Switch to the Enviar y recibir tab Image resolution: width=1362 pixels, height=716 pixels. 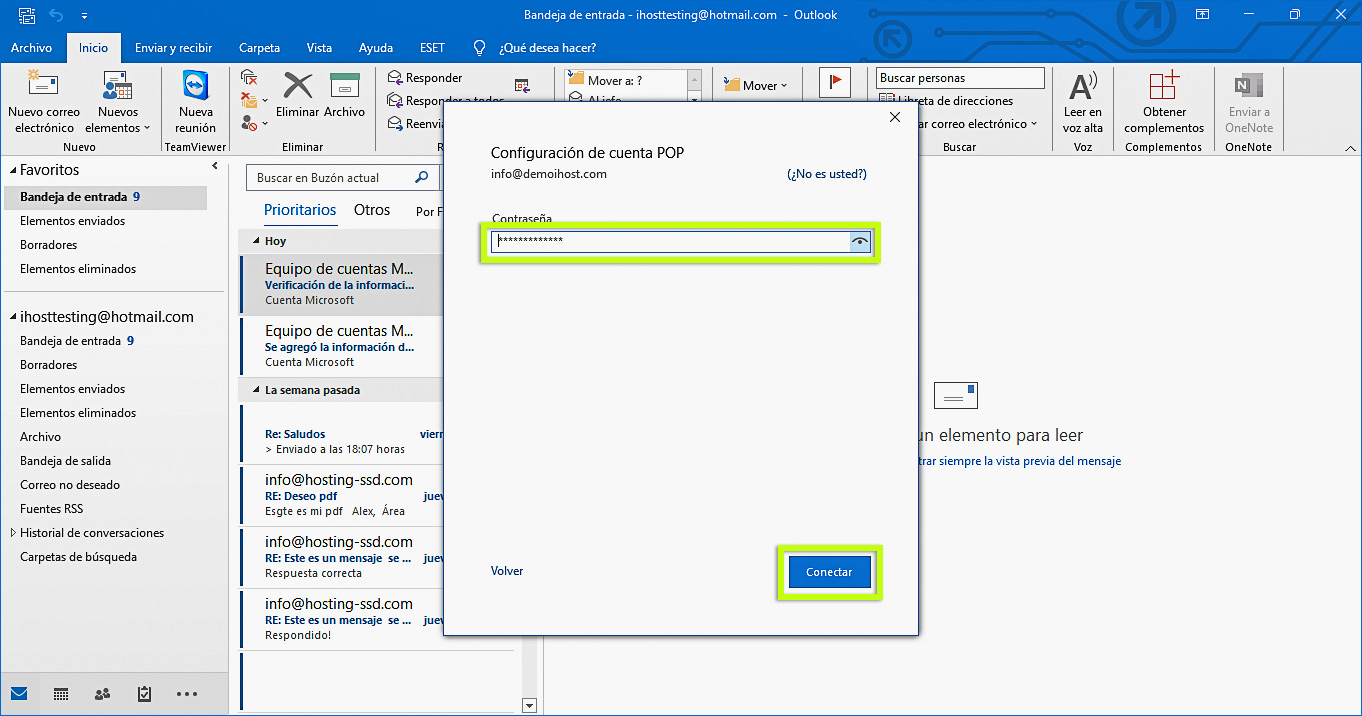pyautogui.click(x=174, y=48)
